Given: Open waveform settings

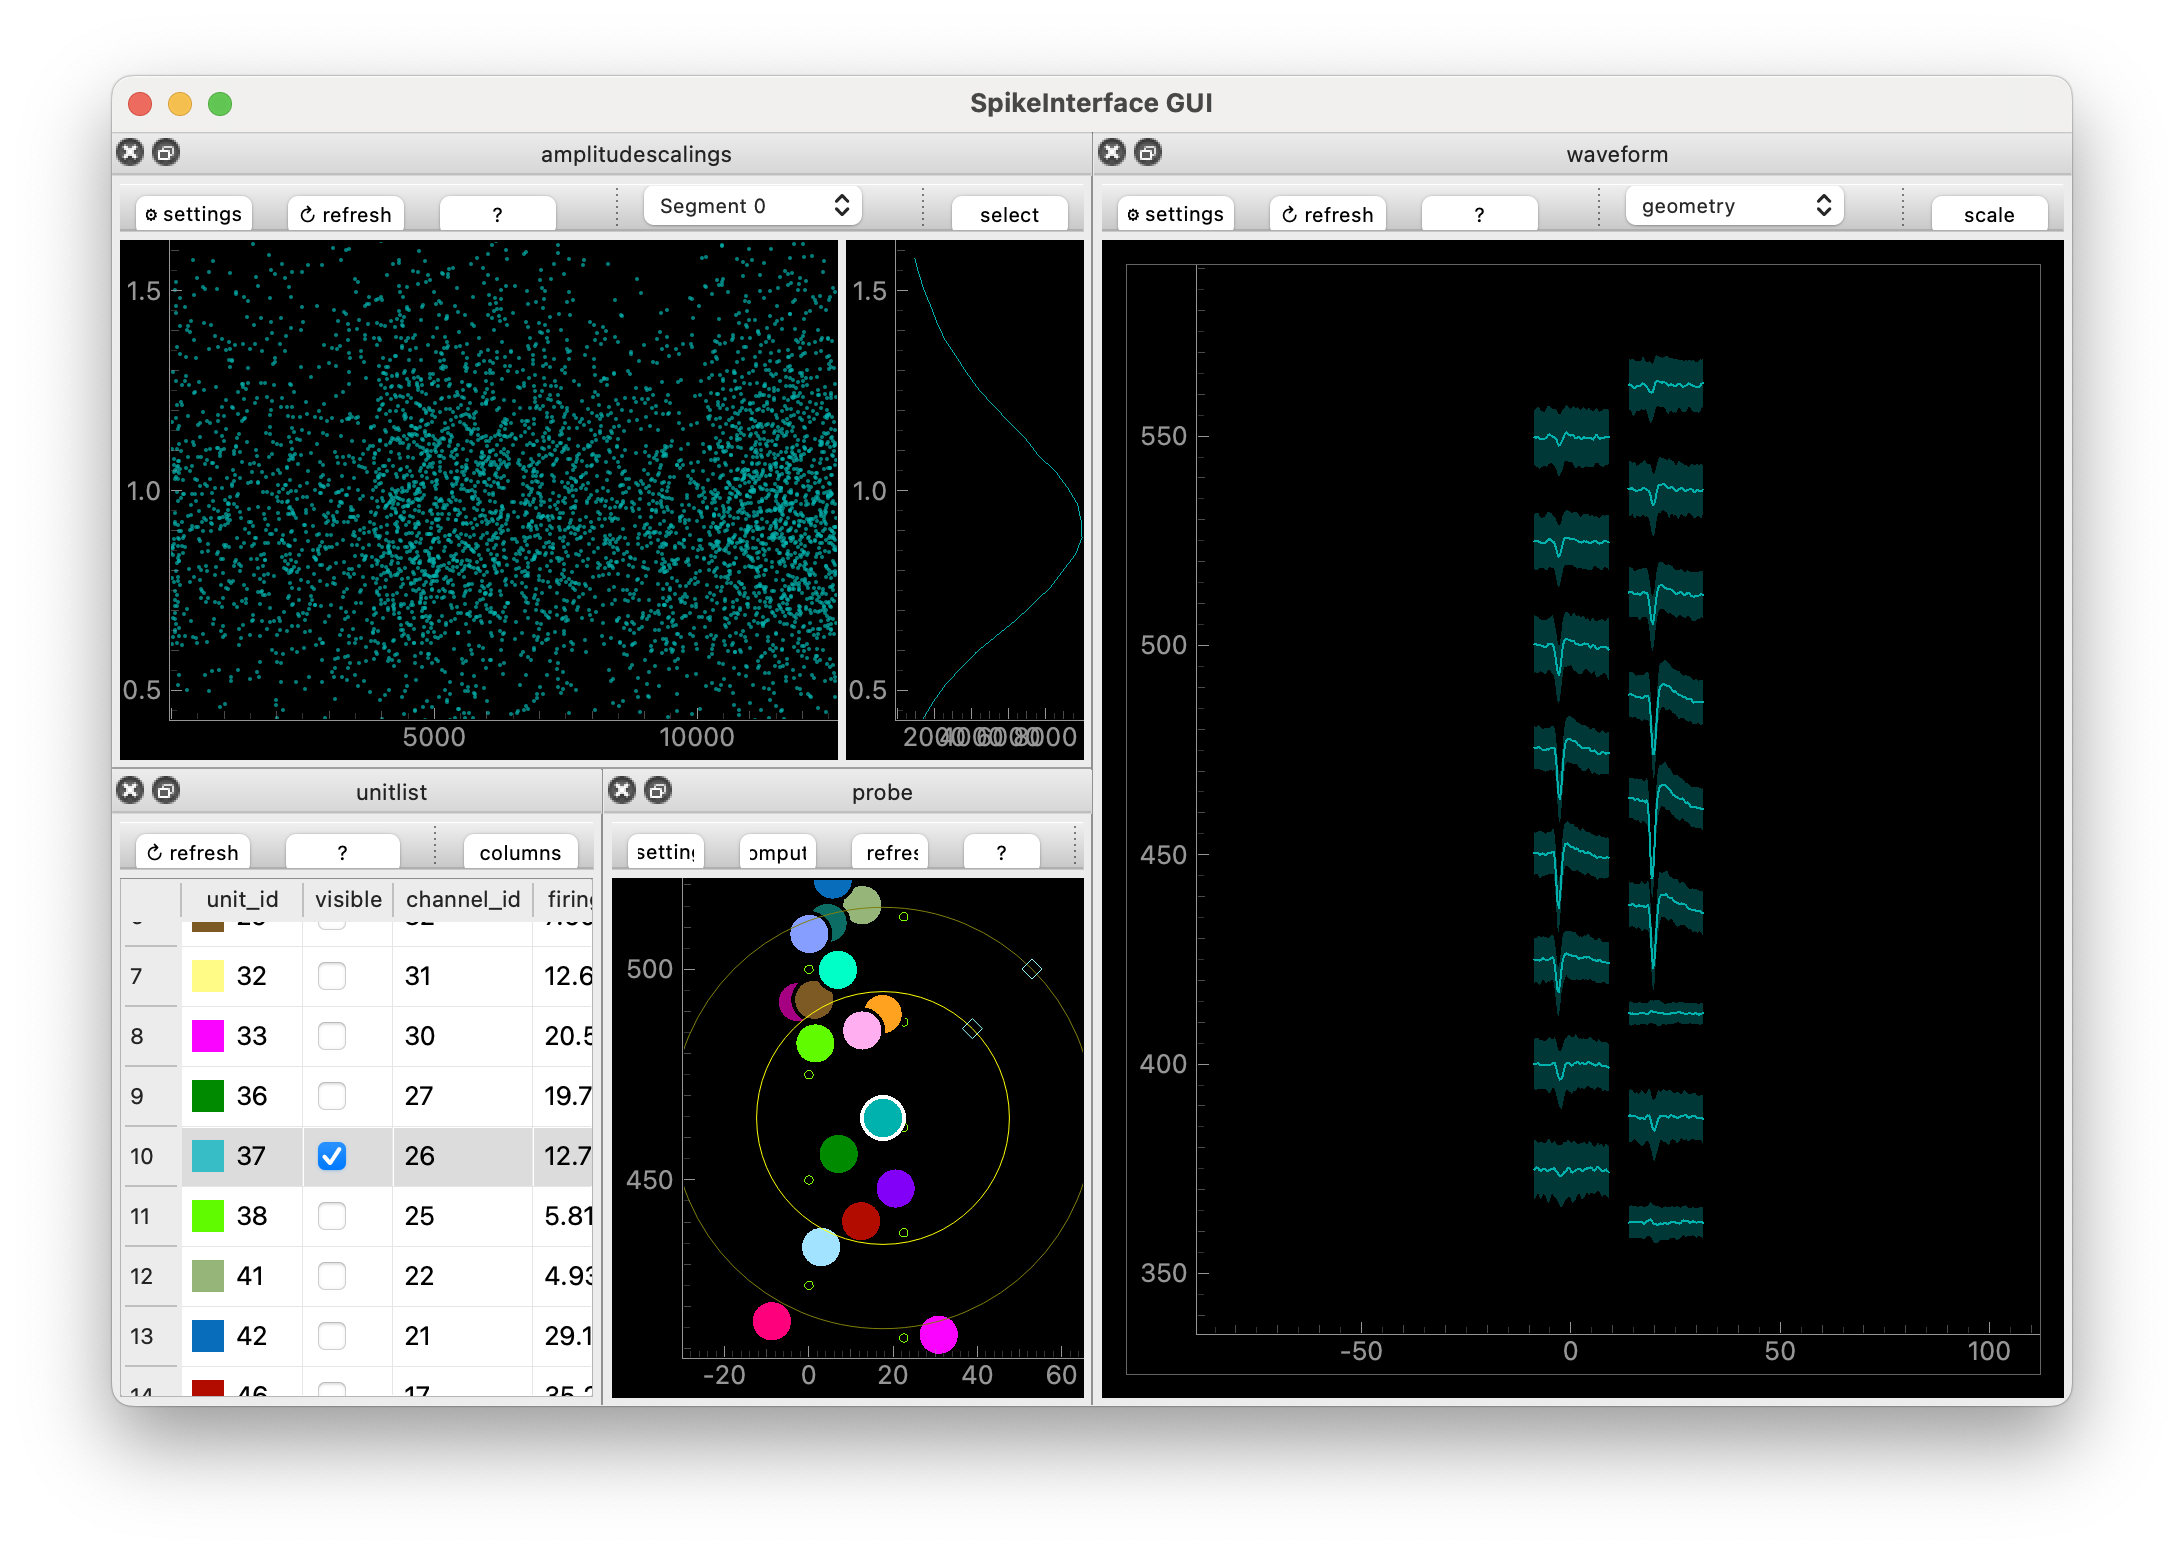Looking at the screenshot, I should pyautogui.click(x=1175, y=214).
